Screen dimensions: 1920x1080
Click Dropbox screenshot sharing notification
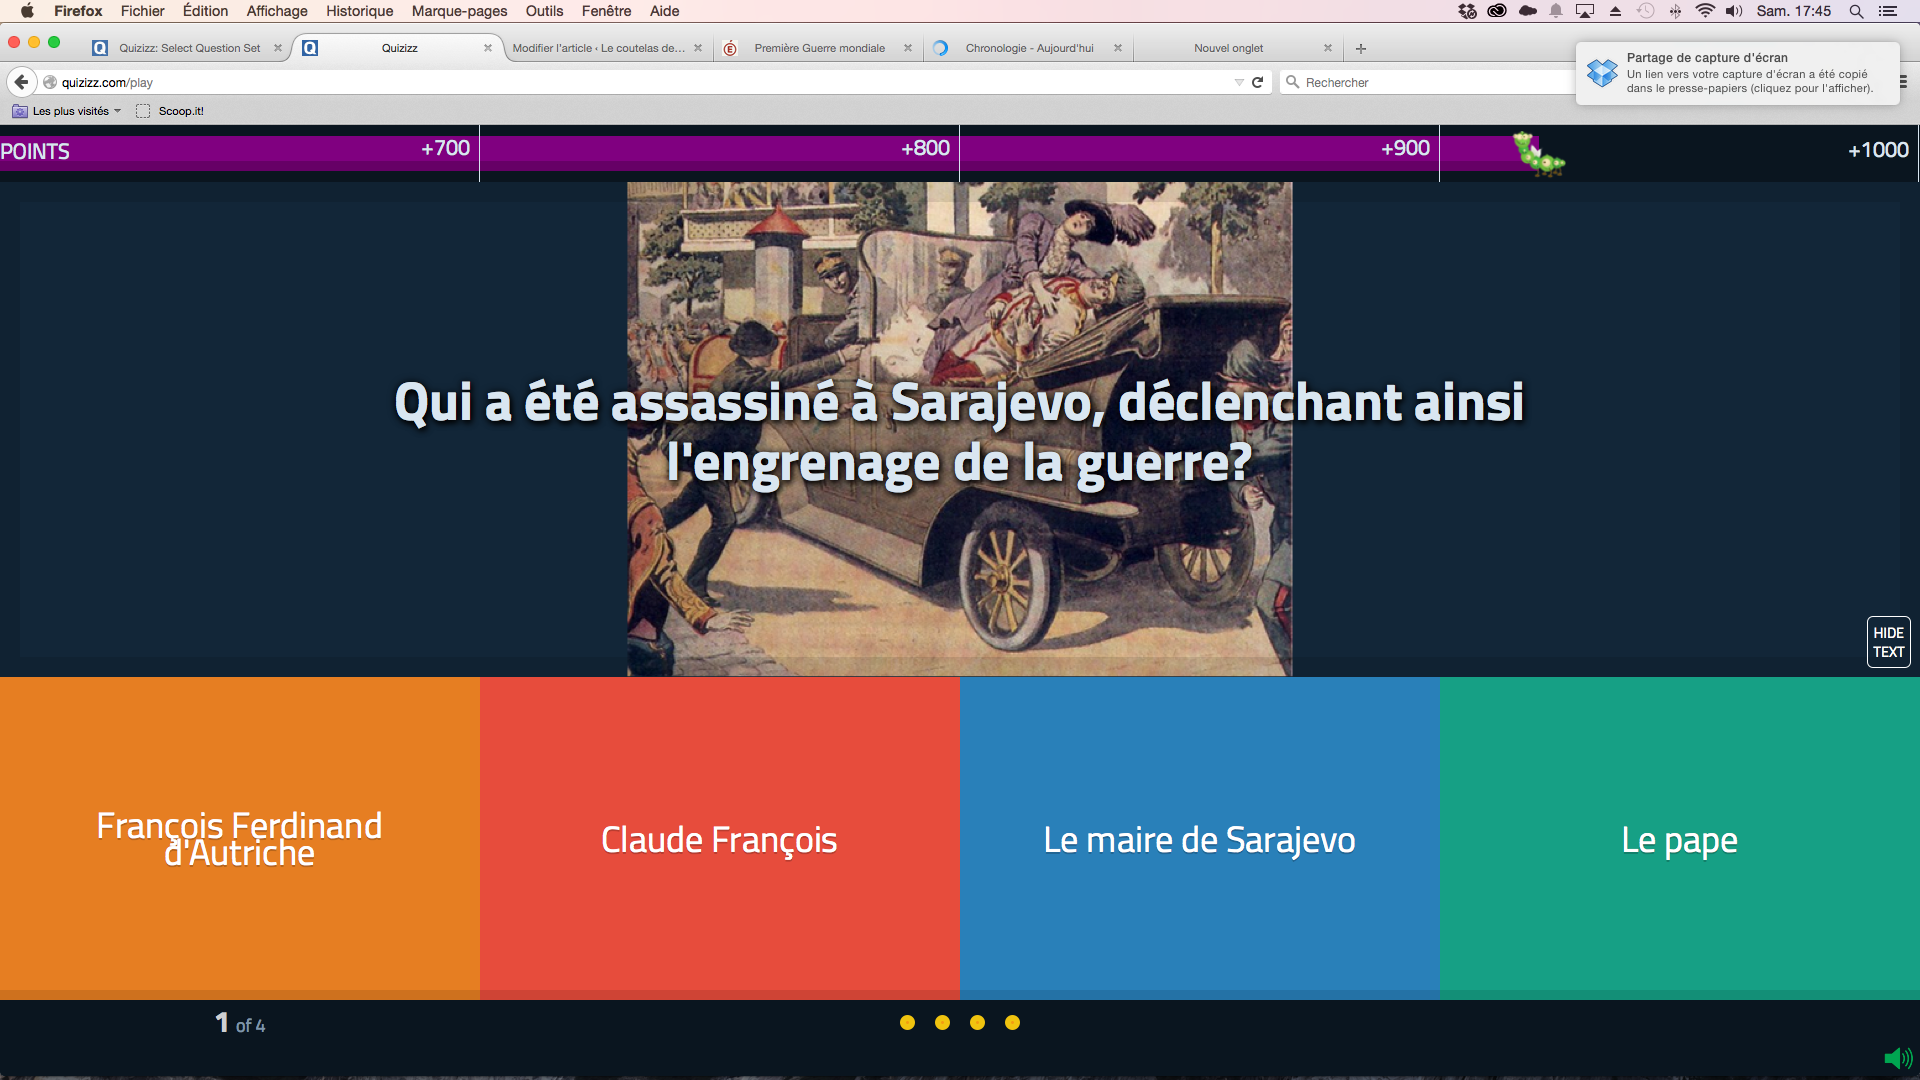1737,73
